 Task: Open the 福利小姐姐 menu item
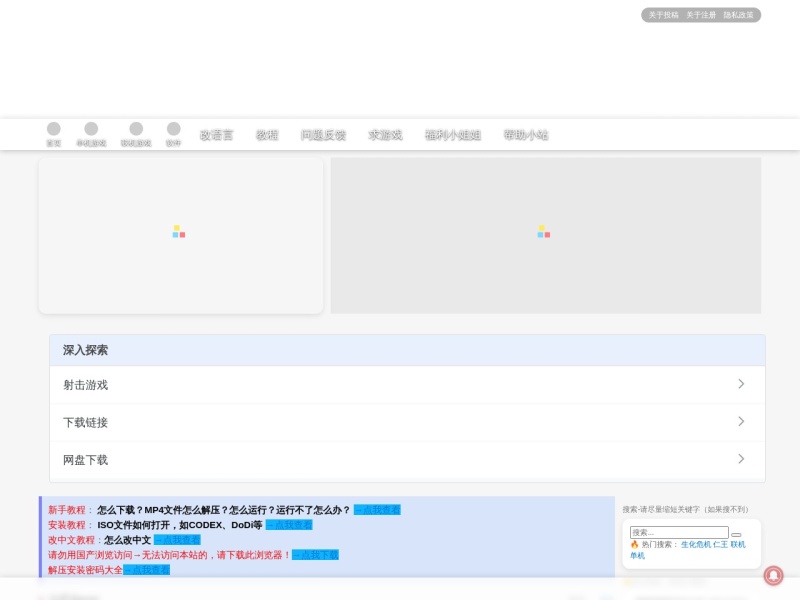453,135
